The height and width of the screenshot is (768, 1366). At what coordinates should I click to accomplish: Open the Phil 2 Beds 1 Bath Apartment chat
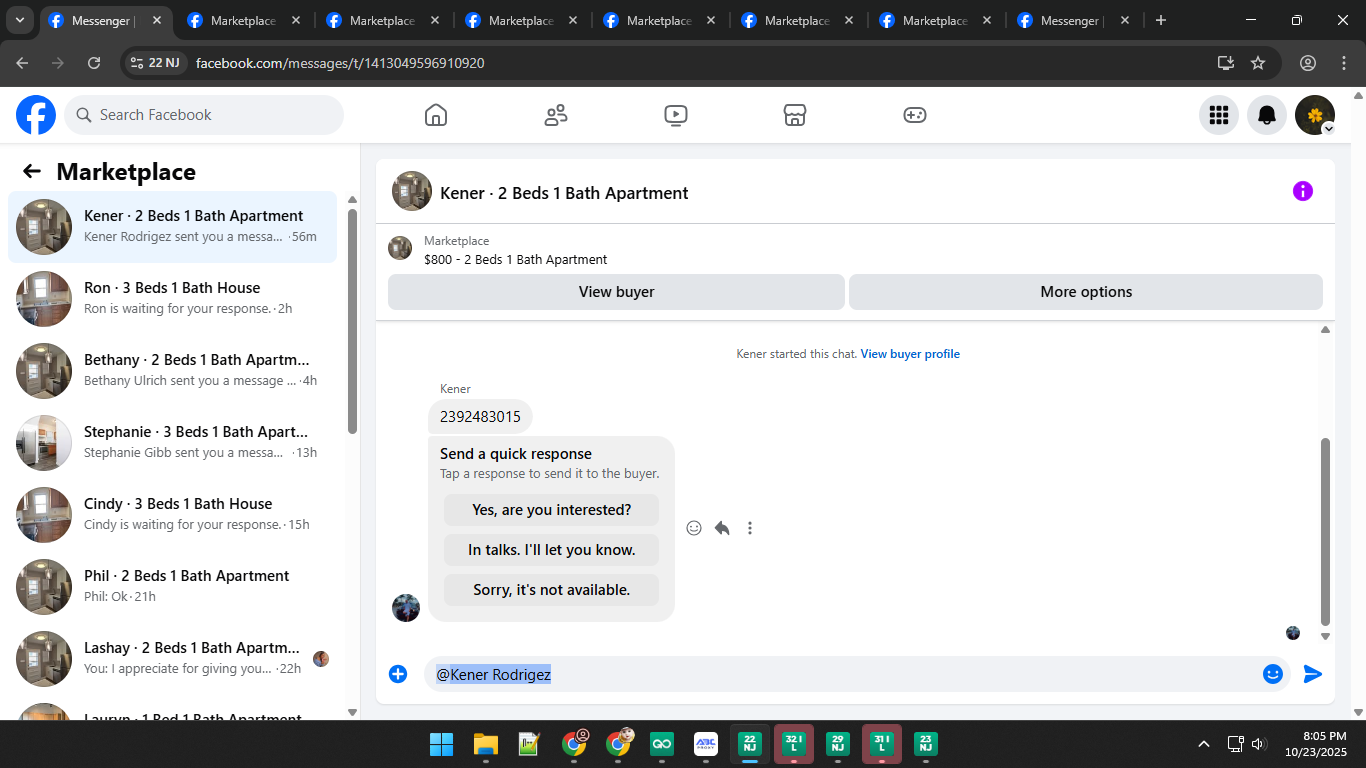pyautogui.click(x=172, y=587)
